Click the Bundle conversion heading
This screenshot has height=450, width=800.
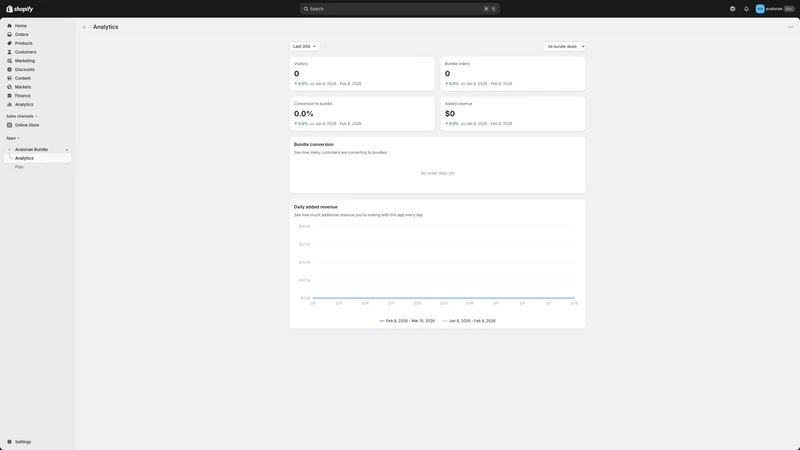[x=314, y=144]
